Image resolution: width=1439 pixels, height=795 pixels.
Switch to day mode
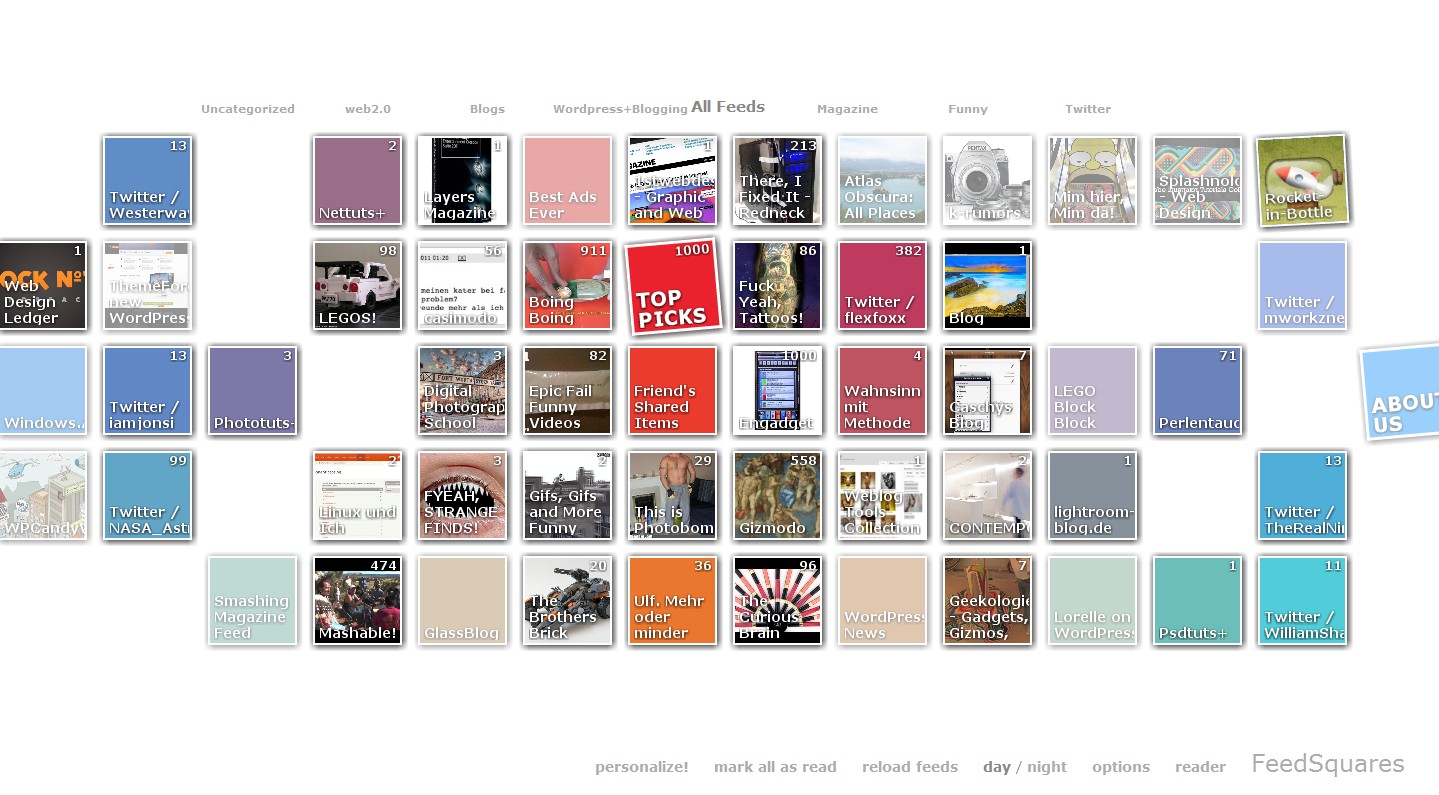click(x=996, y=767)
